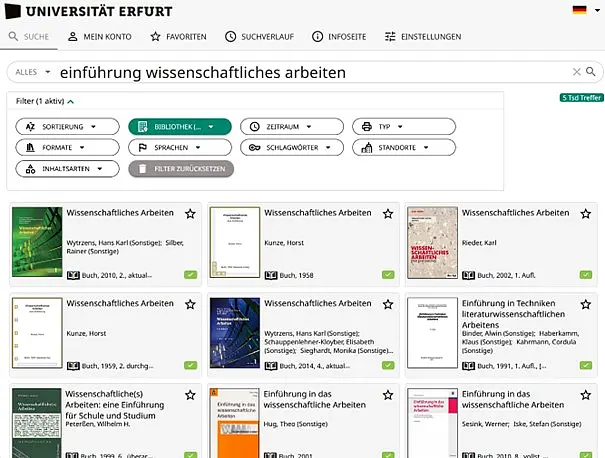The height and width of the screenshot is (458, 605).
Task: Clear the search query with X icon
Action: 576,72
